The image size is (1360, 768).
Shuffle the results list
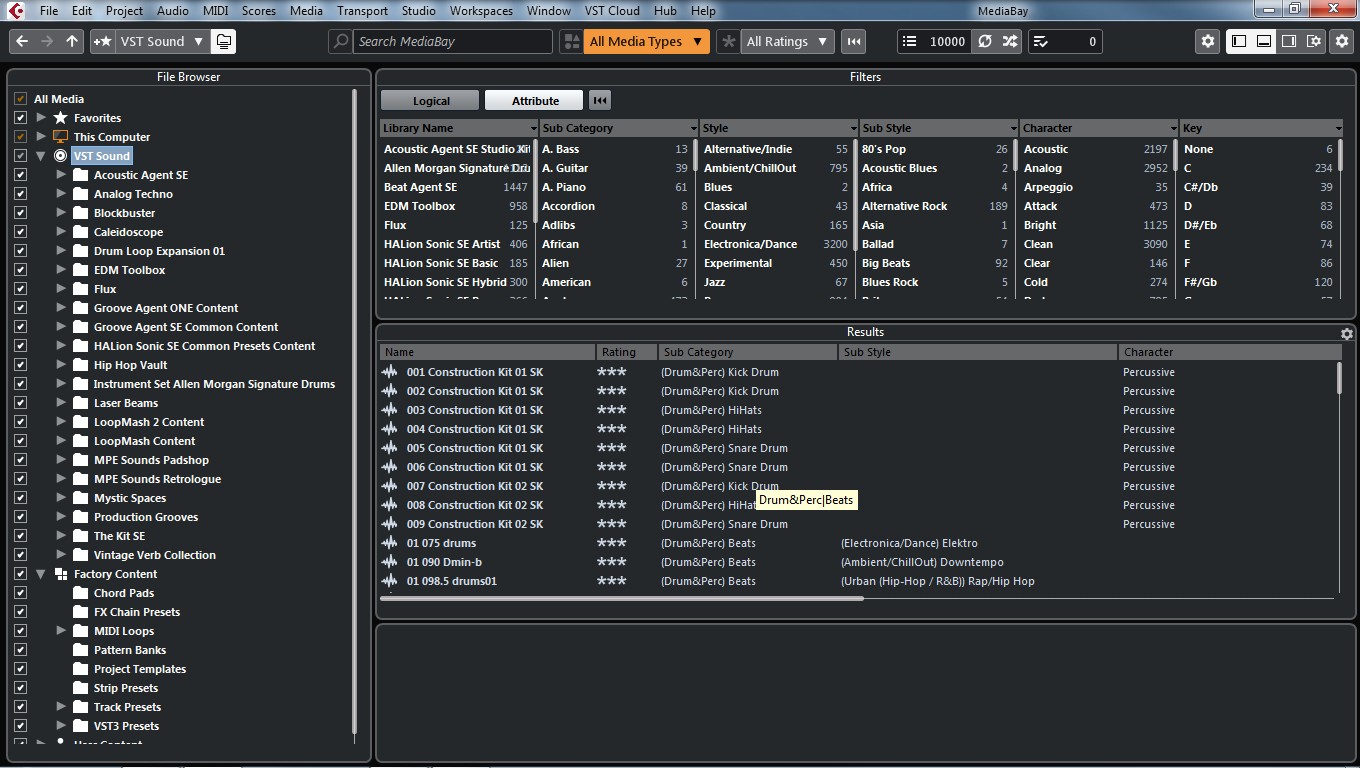pyautogui.click(x=1010, y=41)
